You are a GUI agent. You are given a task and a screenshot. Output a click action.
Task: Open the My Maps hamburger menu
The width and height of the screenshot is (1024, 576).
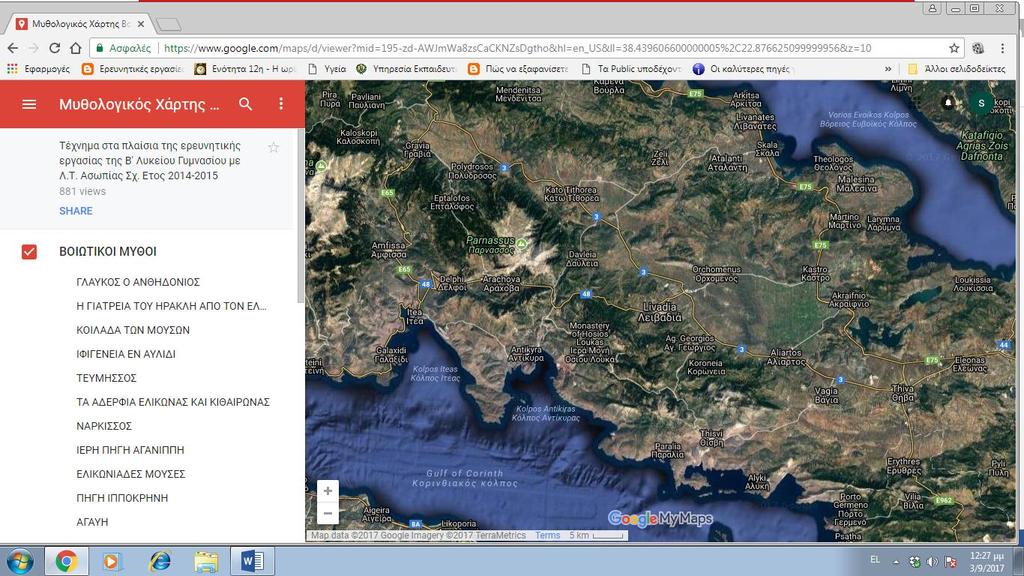(x=29, y=104)
